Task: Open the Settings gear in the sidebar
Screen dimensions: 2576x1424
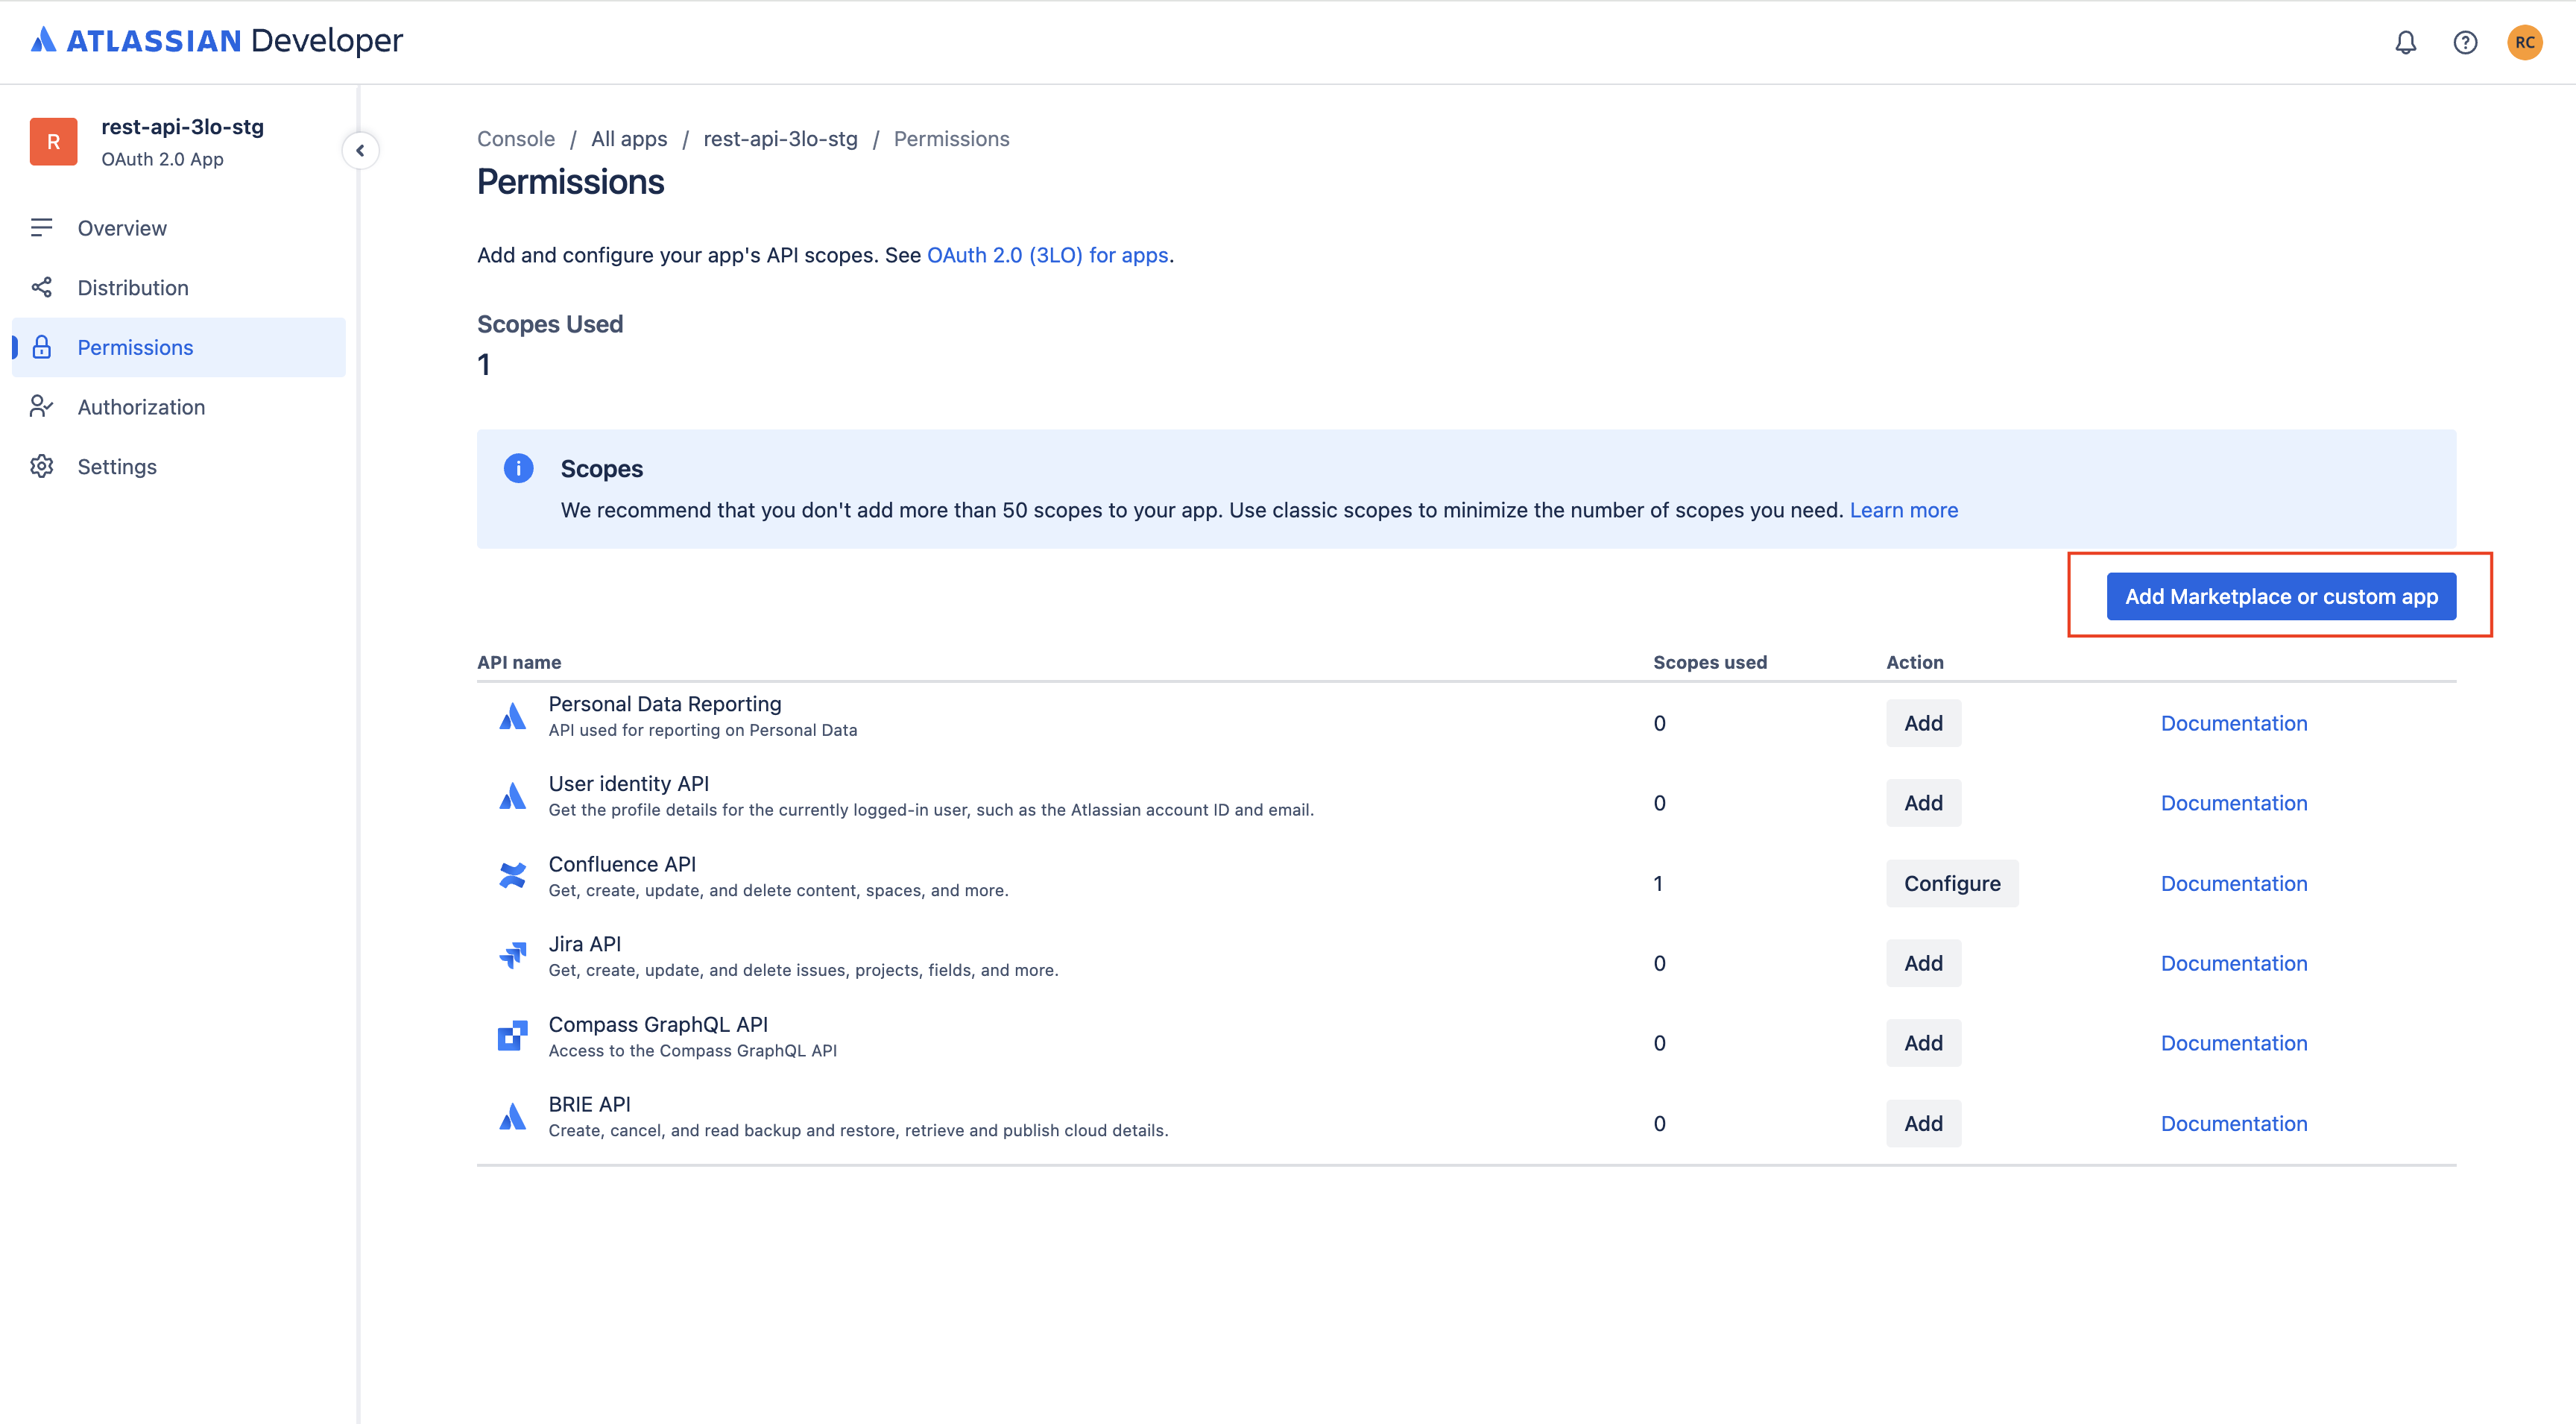Action: pyautogui.click(x=41, y=466)
